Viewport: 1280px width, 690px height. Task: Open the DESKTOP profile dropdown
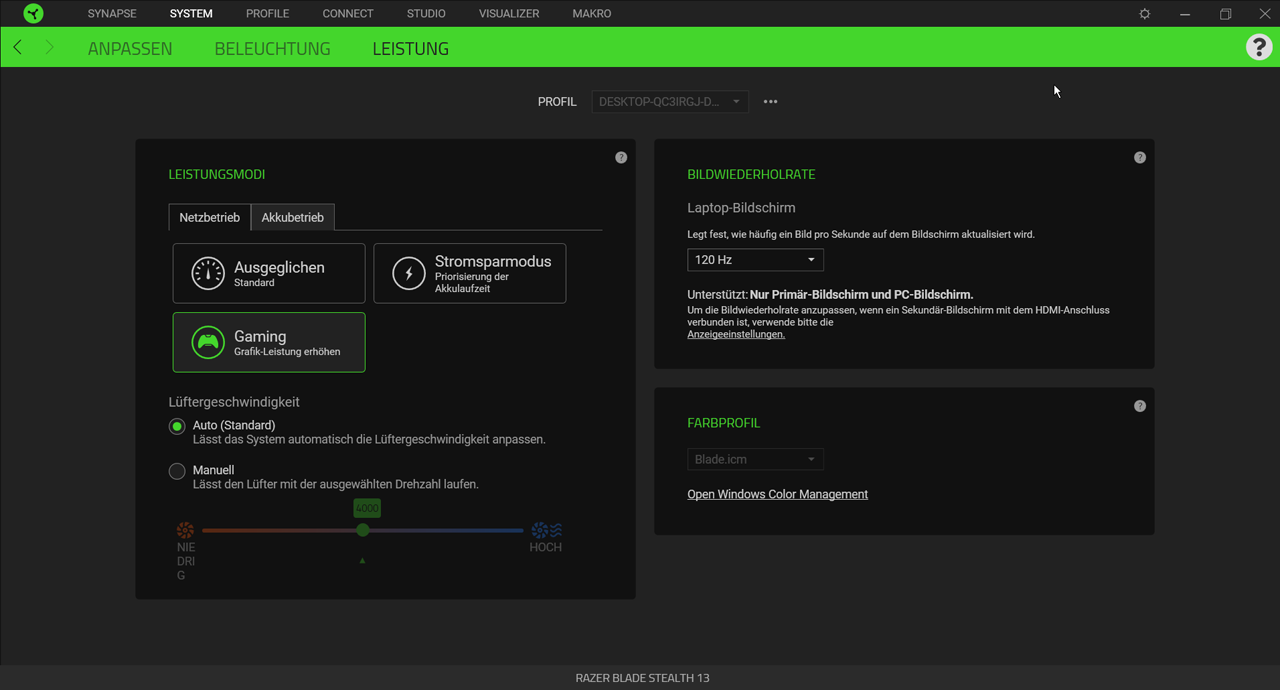tap(670, 101)
